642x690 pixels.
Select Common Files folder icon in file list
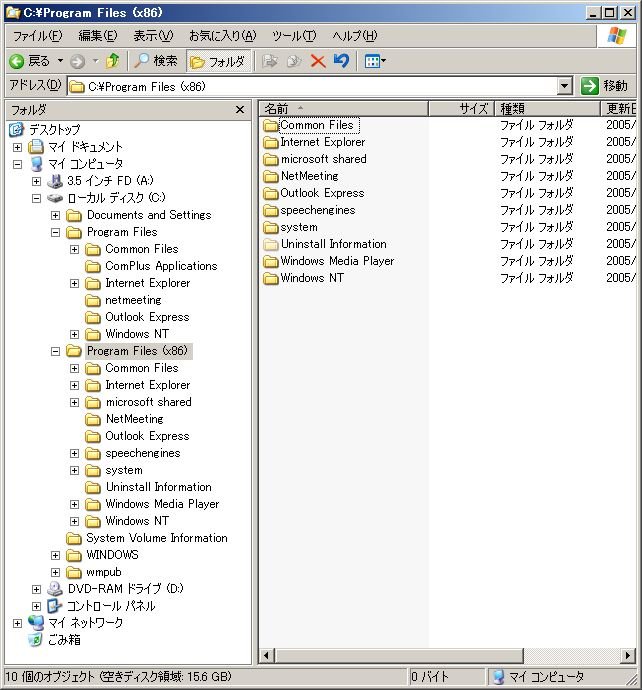click(x=271, y=125)
